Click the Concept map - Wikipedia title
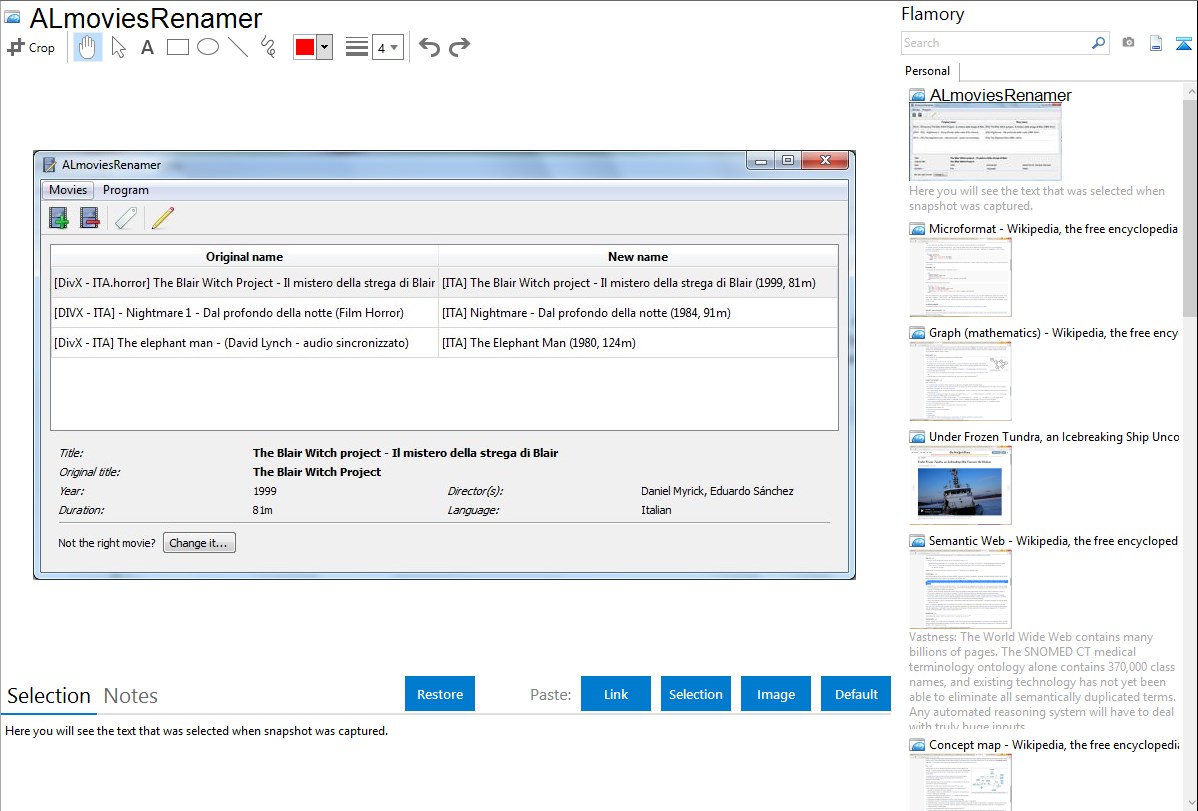 (x=1054, y=744)
